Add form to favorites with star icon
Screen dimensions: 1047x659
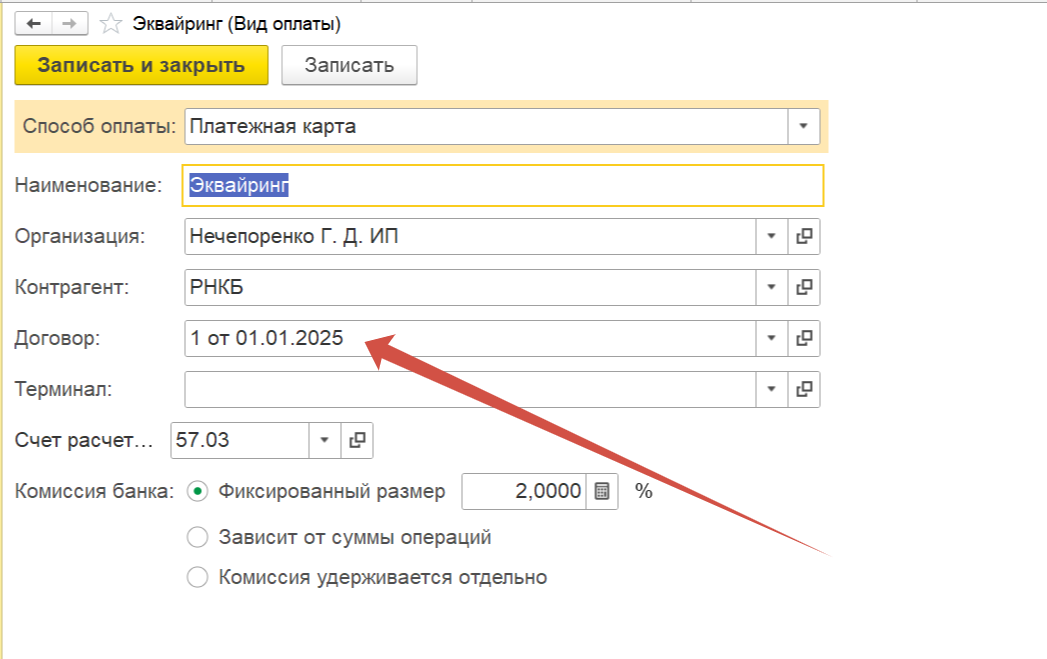pos(112,22)
